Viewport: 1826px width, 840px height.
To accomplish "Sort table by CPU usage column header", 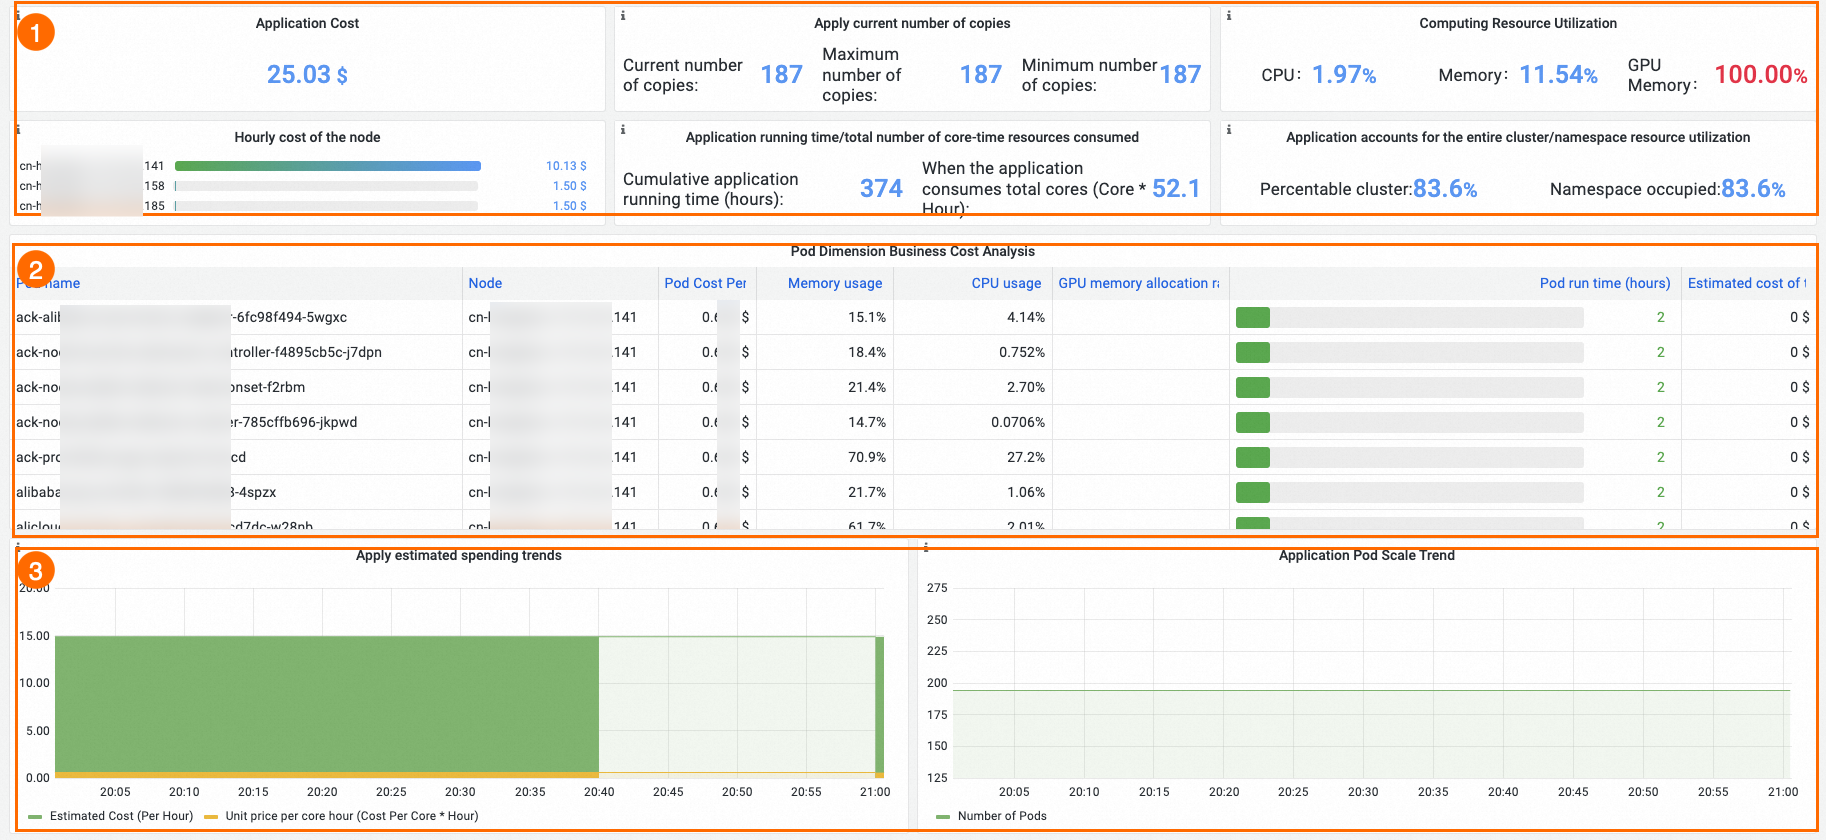I will pyautogui.click(x=1006, y=283).
